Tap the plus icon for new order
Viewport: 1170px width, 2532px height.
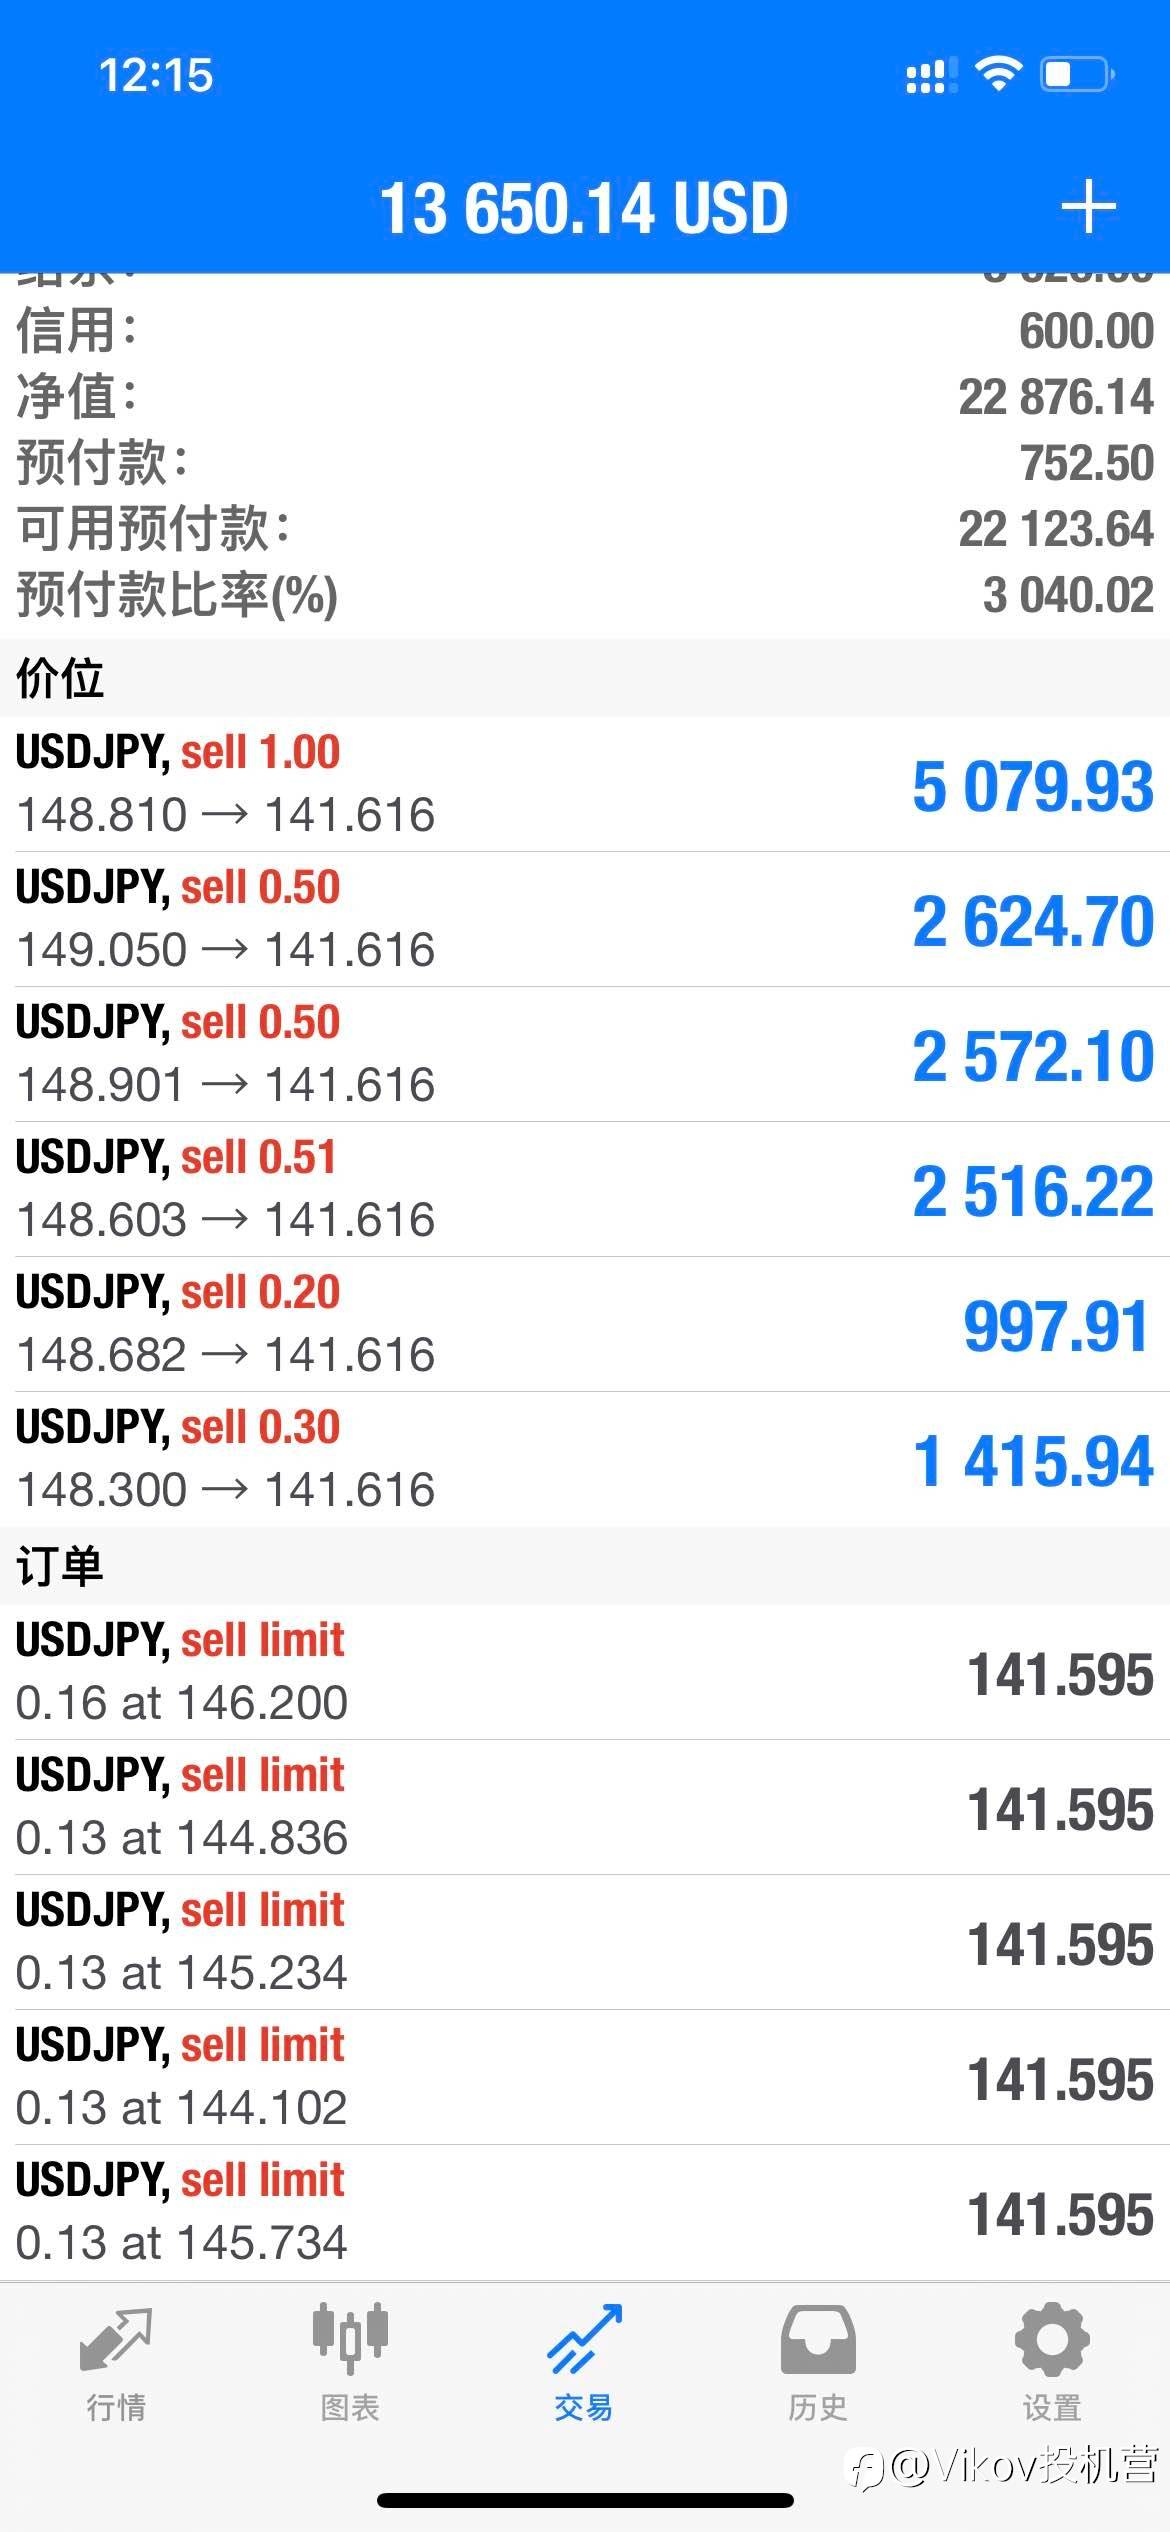[x=1088, y=207]
